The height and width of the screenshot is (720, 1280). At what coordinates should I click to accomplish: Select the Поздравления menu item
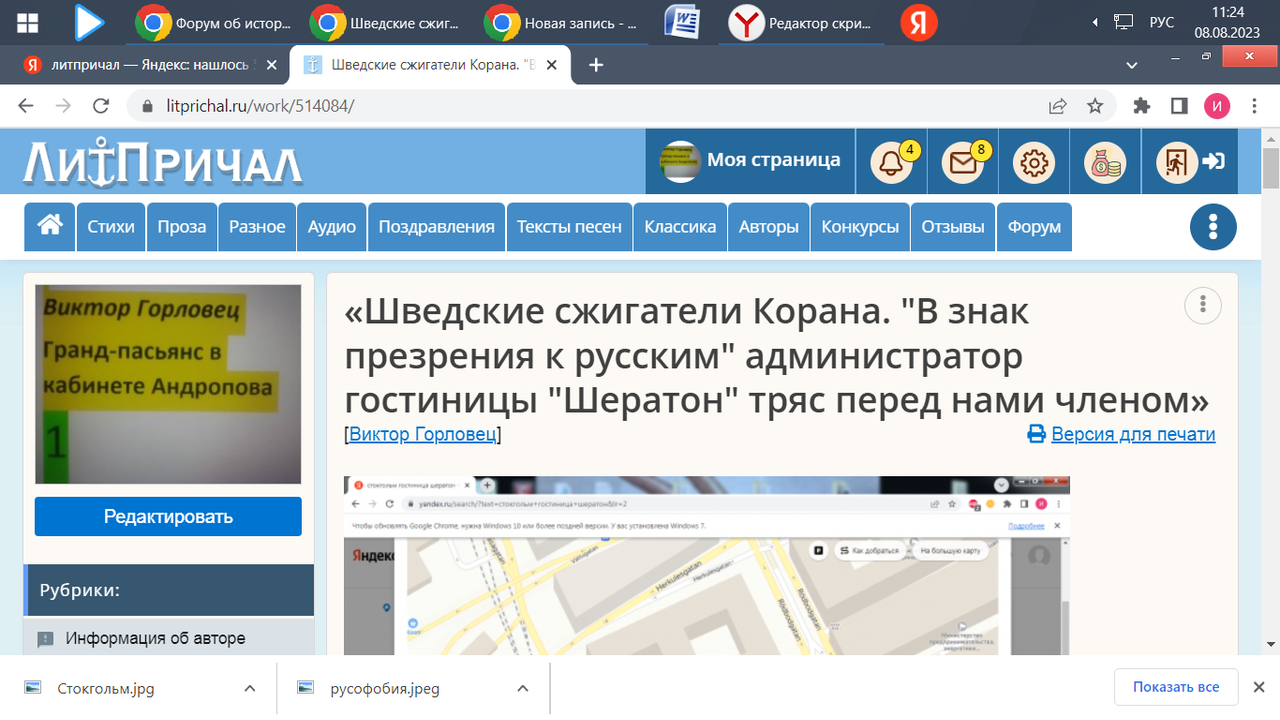(x=436, y=226)
